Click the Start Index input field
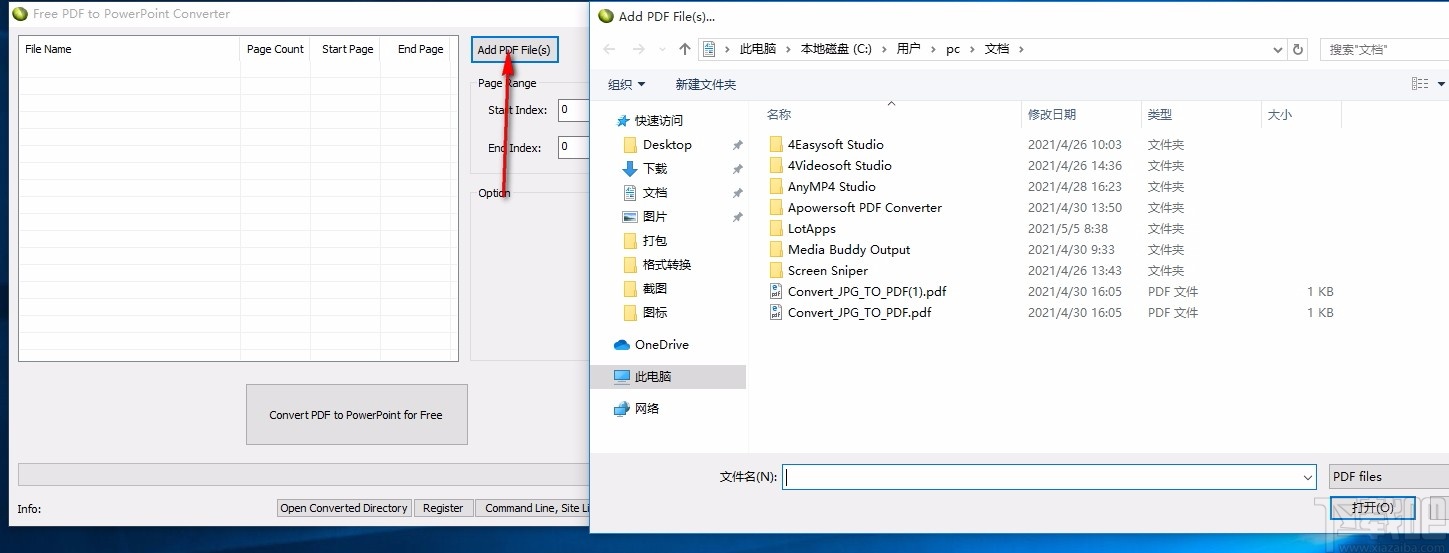Image resolution: width=1449 pixels, height=553 pixels. click(x=573, y=110)
